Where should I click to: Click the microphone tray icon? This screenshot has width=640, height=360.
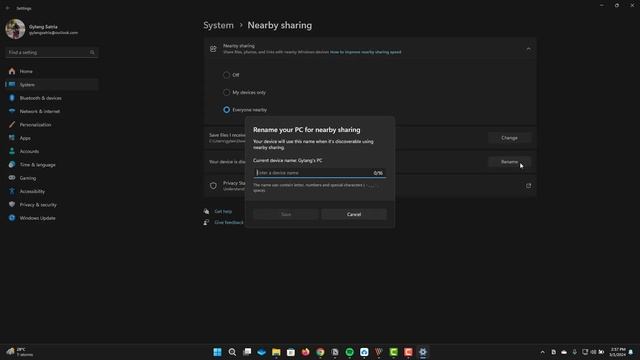click(x=575, y=352)
